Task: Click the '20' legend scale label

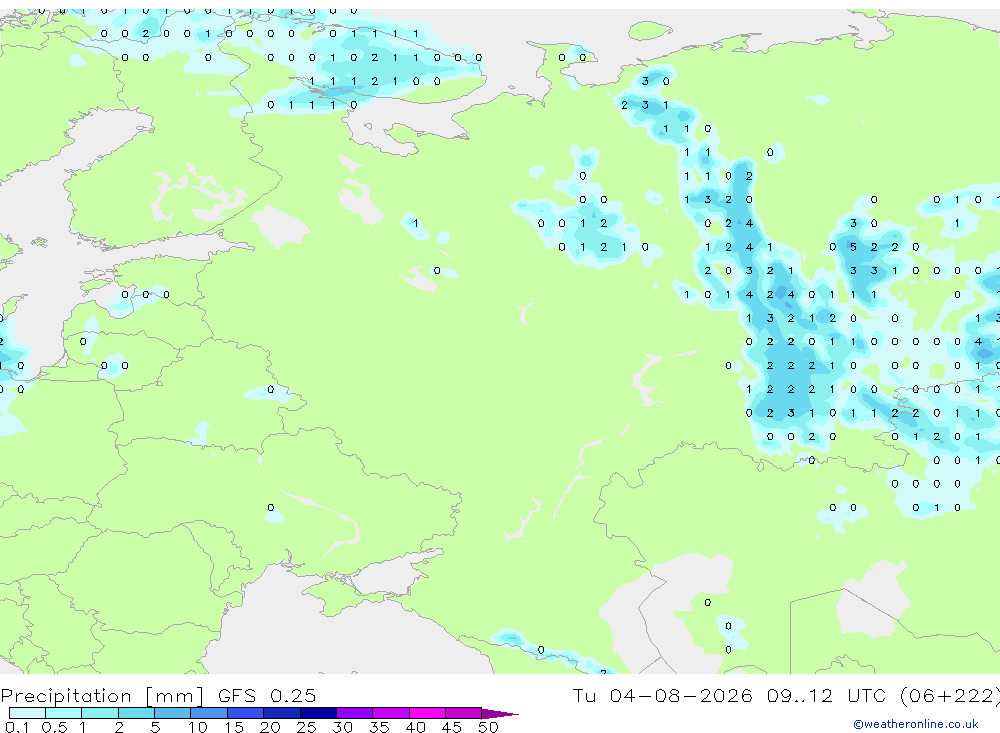Action: tap(270, 727)
